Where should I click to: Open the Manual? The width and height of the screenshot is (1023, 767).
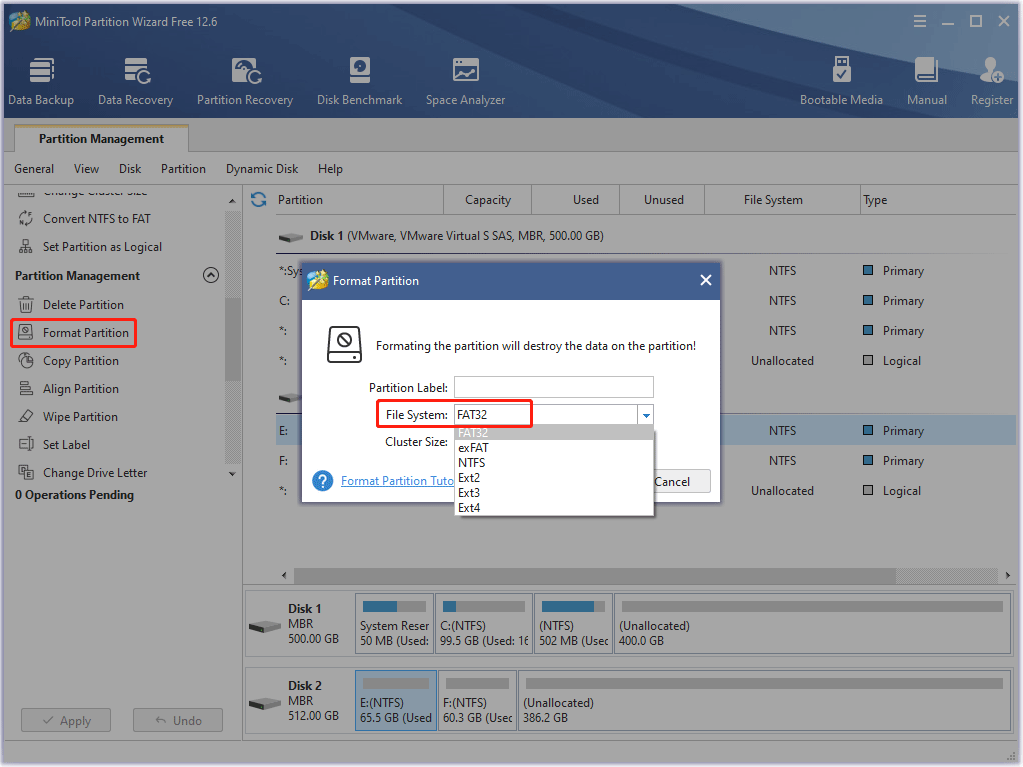click(x=926, y=81)
